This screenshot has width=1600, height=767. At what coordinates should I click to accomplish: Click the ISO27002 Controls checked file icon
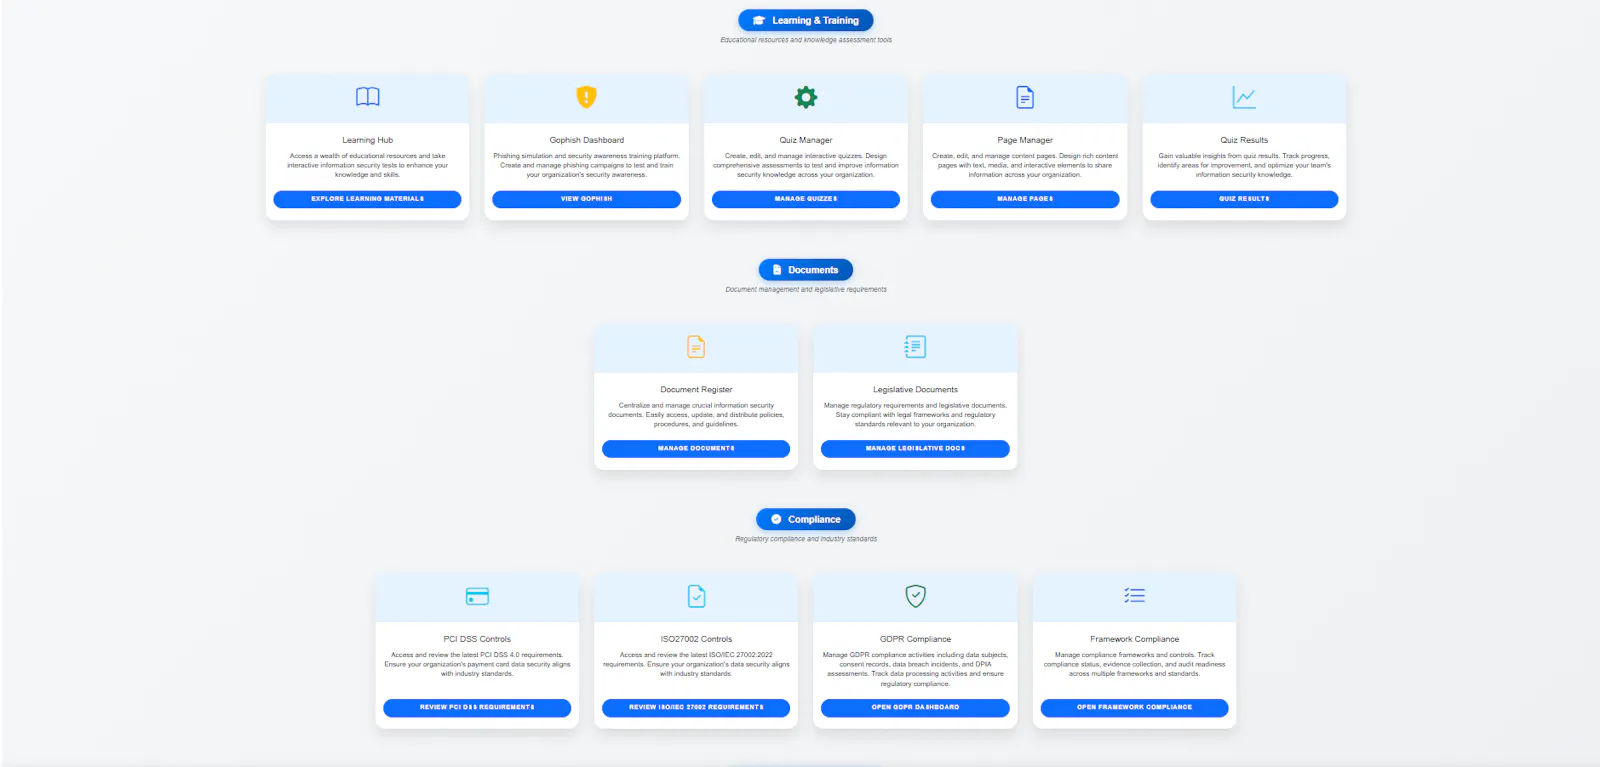pos(696,597)
